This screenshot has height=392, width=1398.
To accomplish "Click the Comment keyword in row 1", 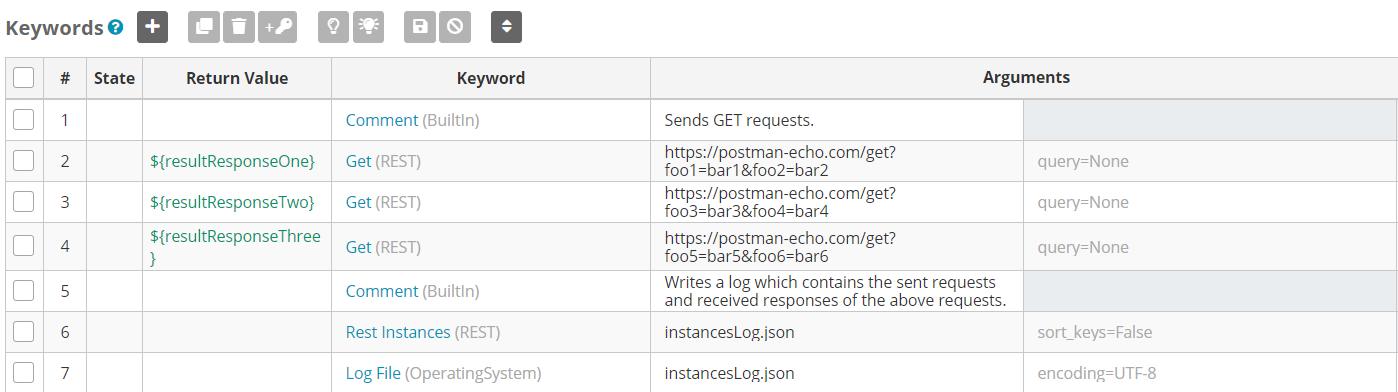I will tap(382, 120).
